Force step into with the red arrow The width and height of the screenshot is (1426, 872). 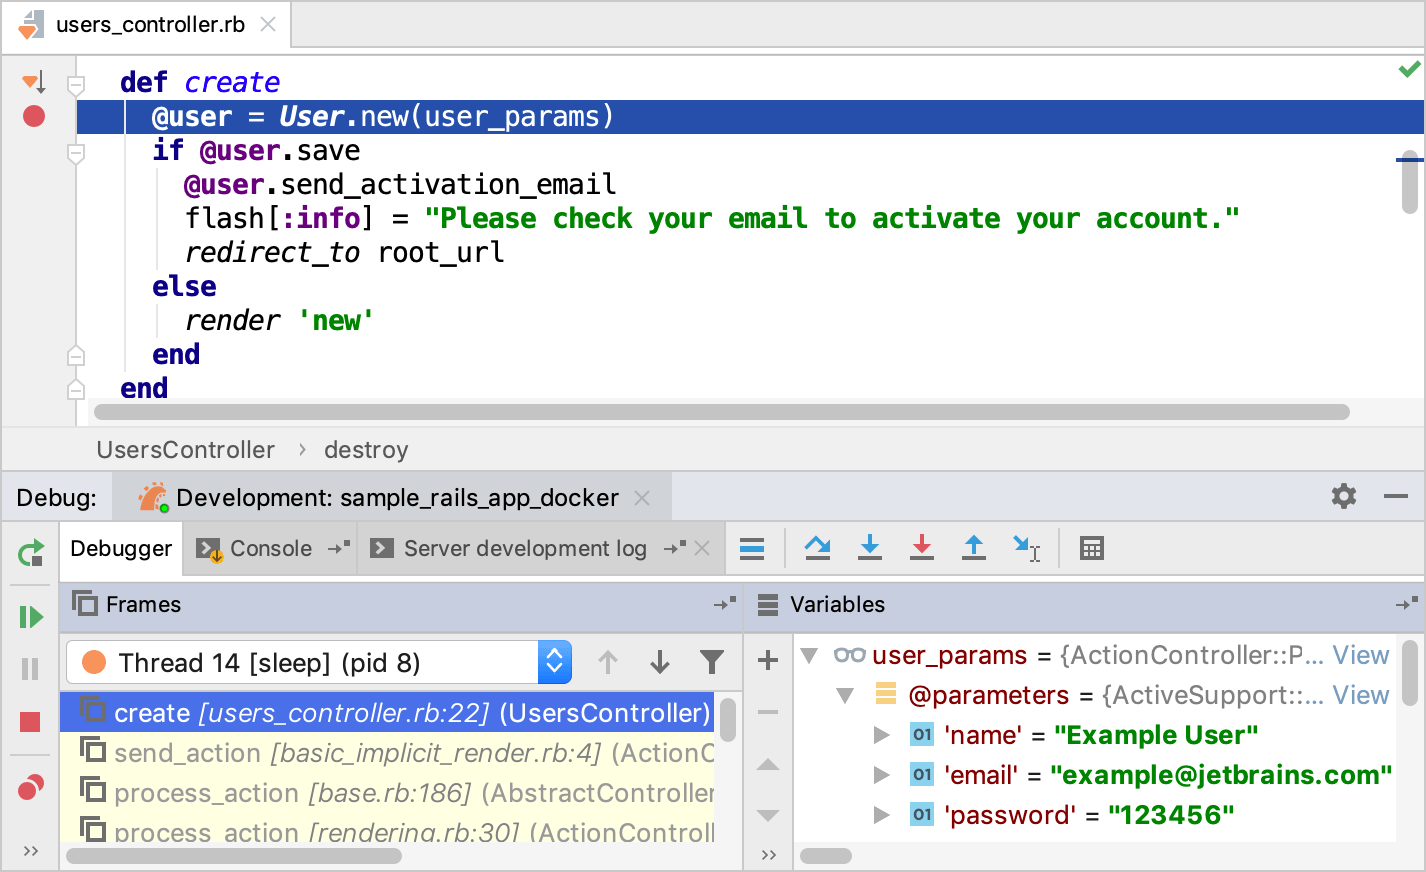[922, 548]
